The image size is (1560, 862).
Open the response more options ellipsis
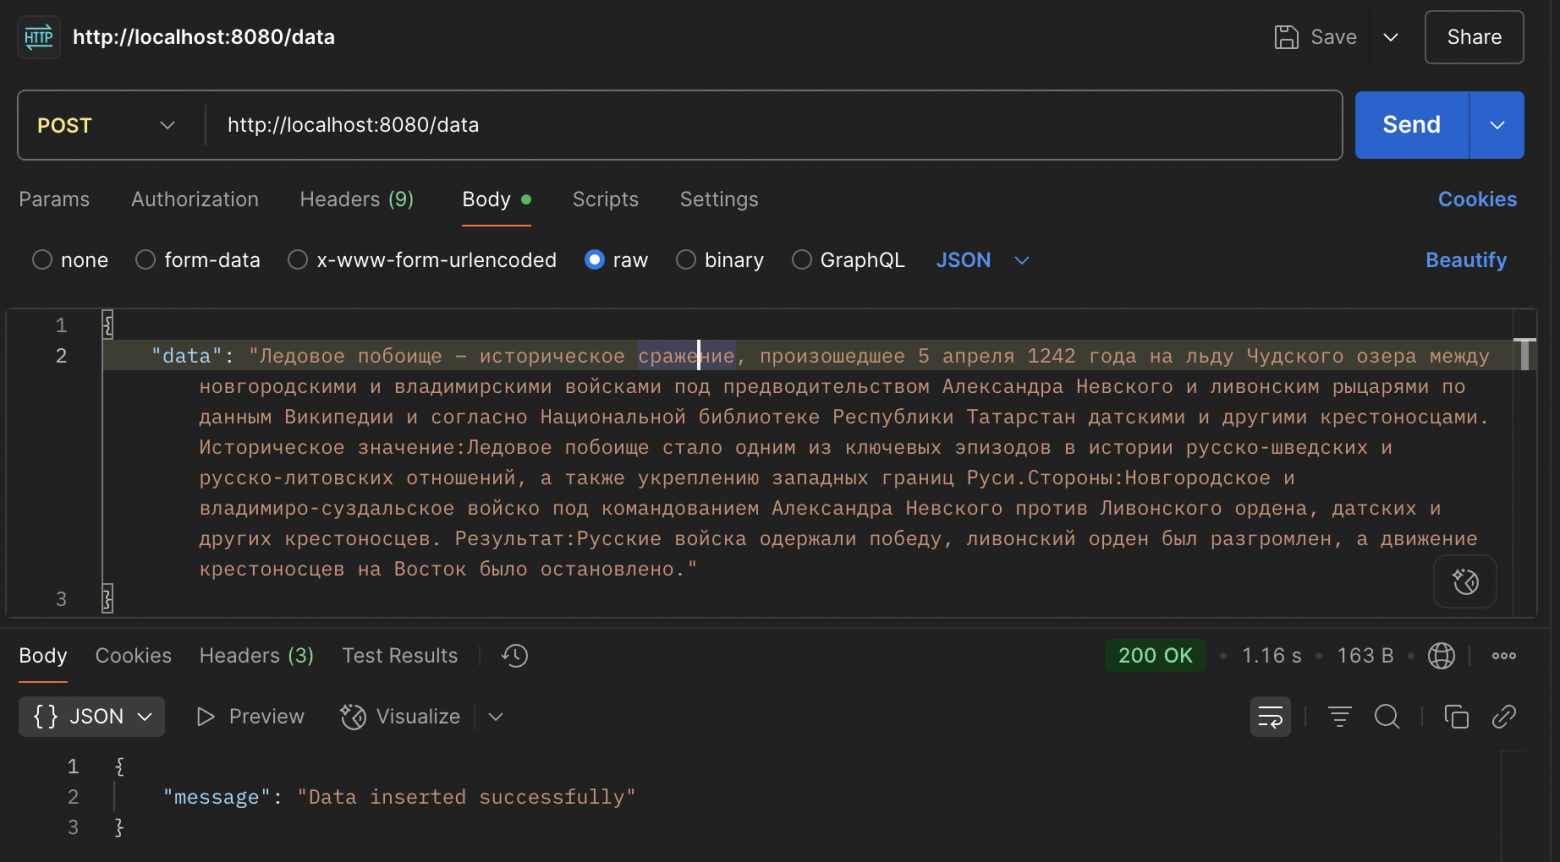[x=1503, y=656]
